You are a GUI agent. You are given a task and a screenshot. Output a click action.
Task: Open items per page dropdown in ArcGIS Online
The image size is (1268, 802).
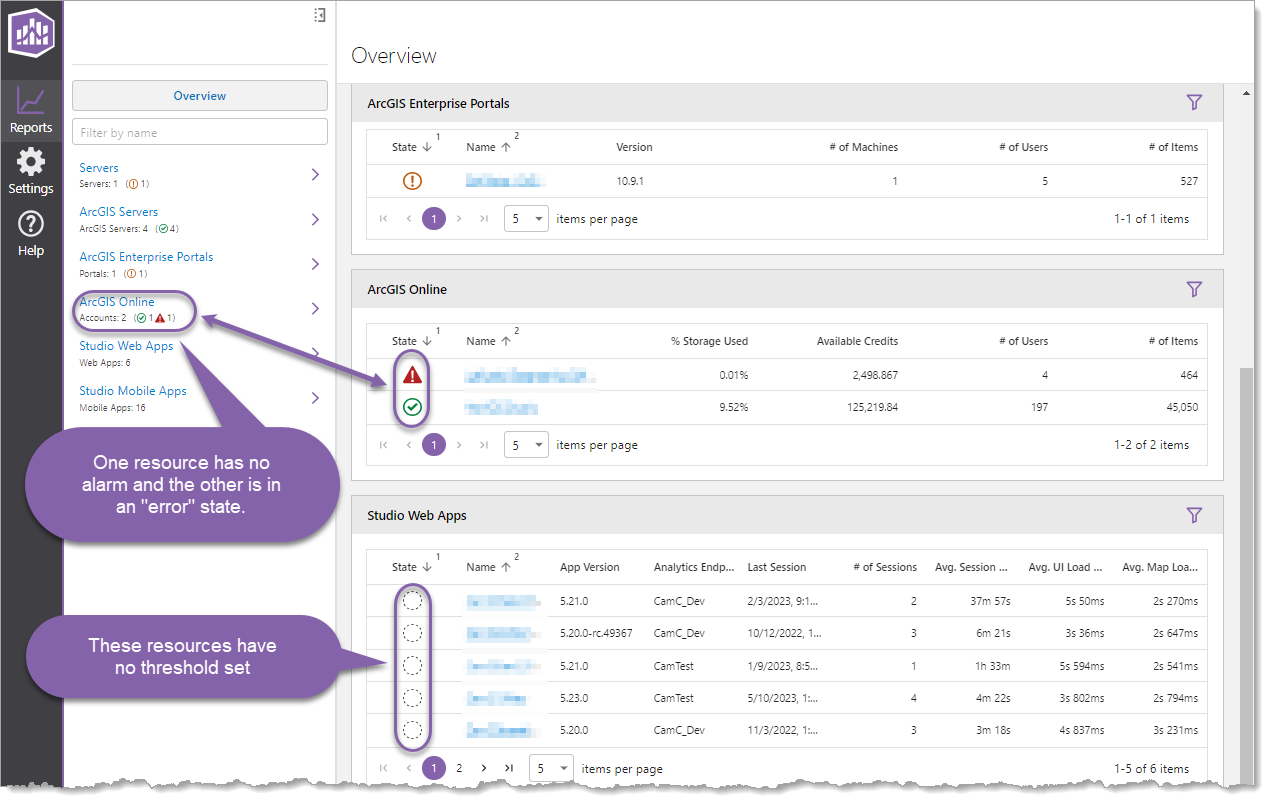click(x=526, y=445)
